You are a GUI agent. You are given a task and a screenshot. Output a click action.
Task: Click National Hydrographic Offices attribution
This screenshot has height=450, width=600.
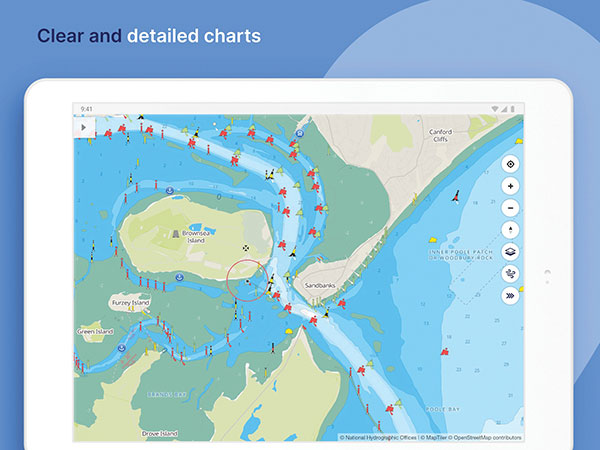(377, 437)
